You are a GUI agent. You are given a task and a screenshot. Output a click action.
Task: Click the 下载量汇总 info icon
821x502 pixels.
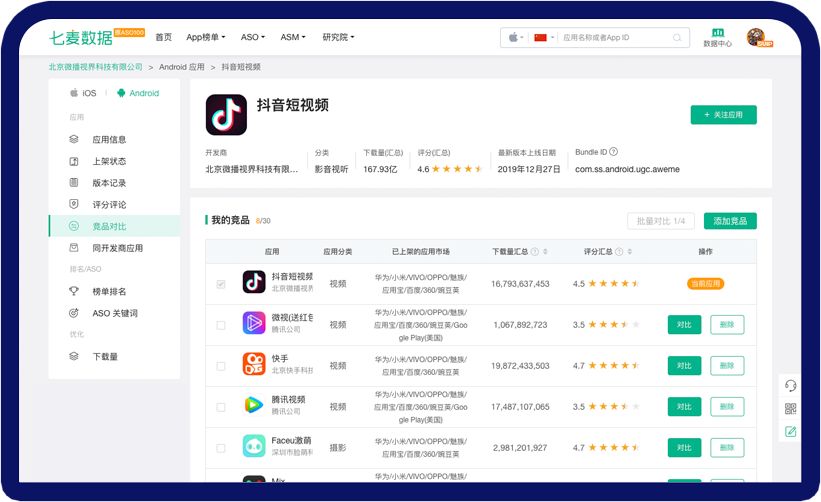click(x=535, y=252)
